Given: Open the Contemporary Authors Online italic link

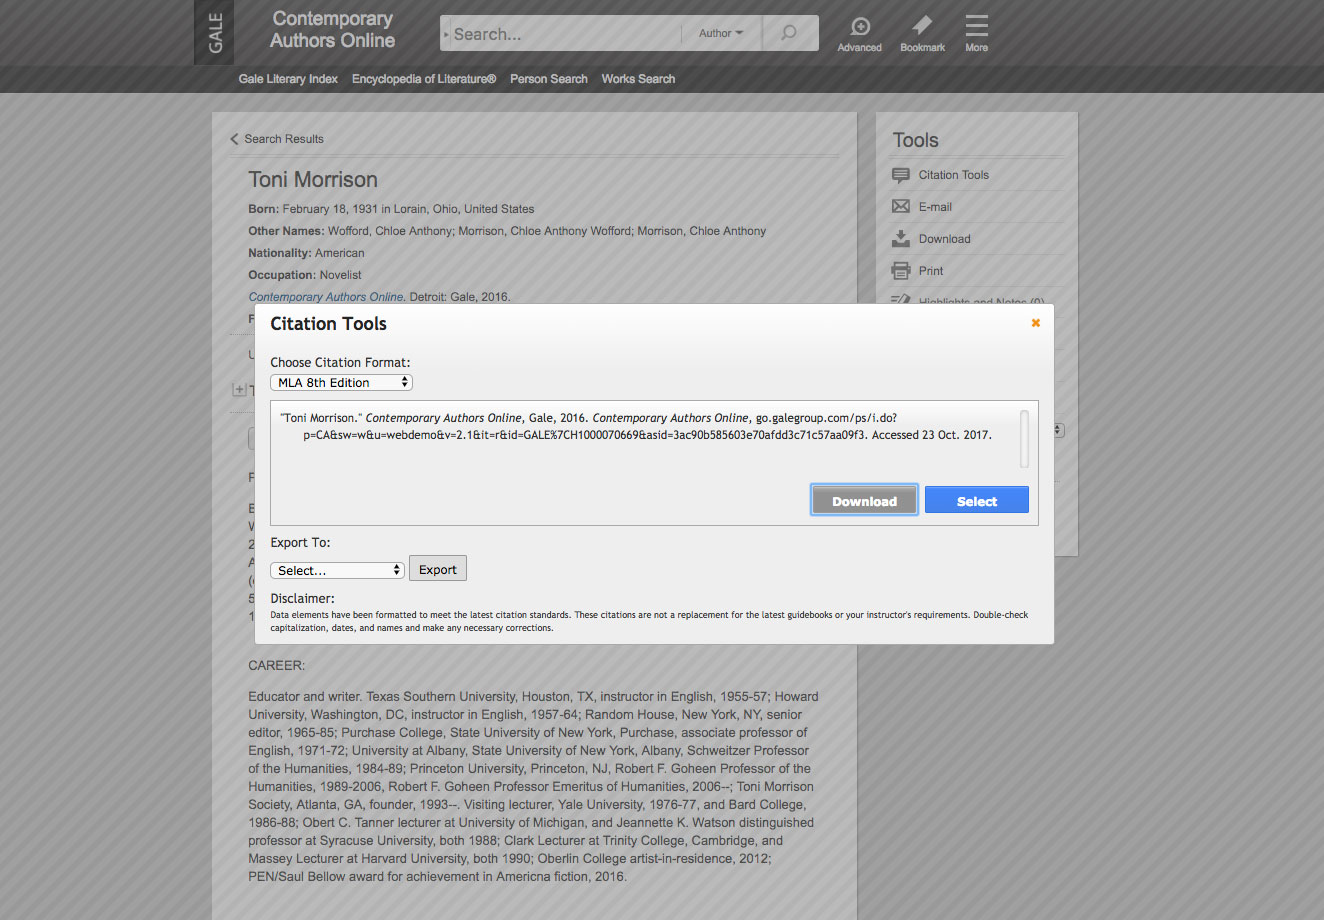Looking at the screenshot, I should (x=326, y=297).
